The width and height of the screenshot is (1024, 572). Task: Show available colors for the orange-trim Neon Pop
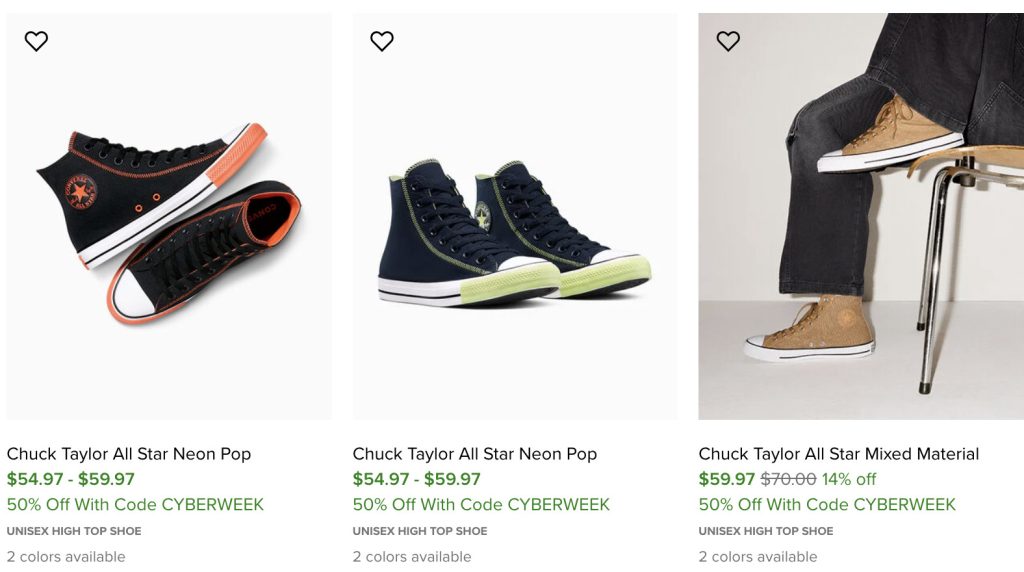tap(66, 557)
